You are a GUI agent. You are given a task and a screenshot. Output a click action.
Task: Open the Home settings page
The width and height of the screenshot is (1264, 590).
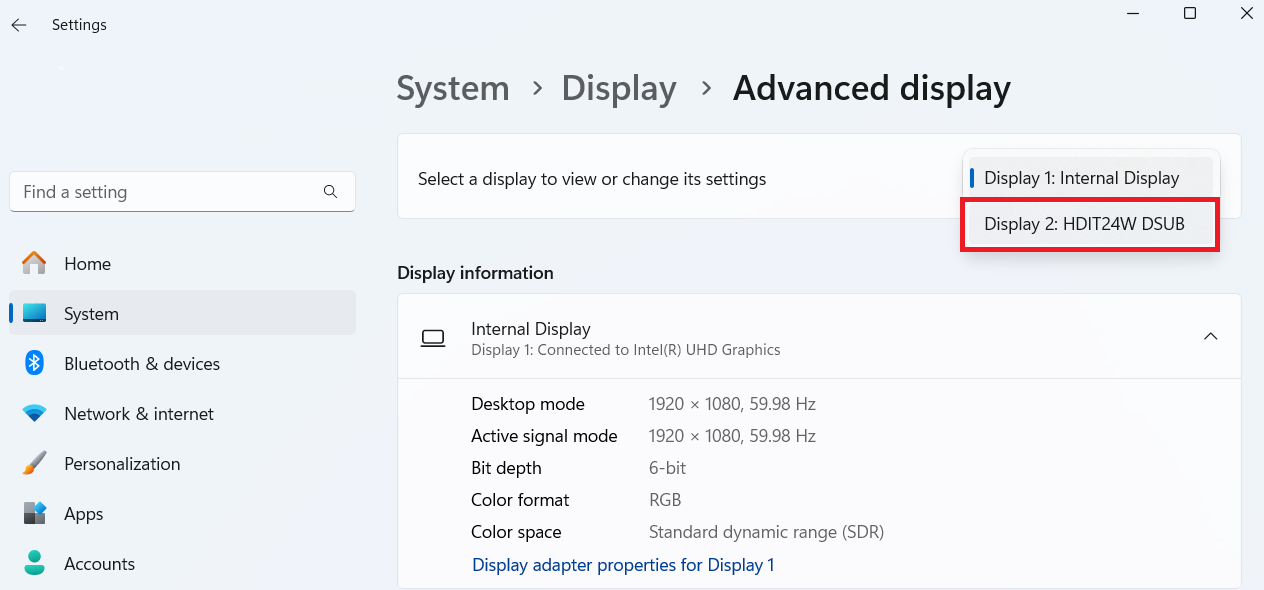[x=183, y=264]
